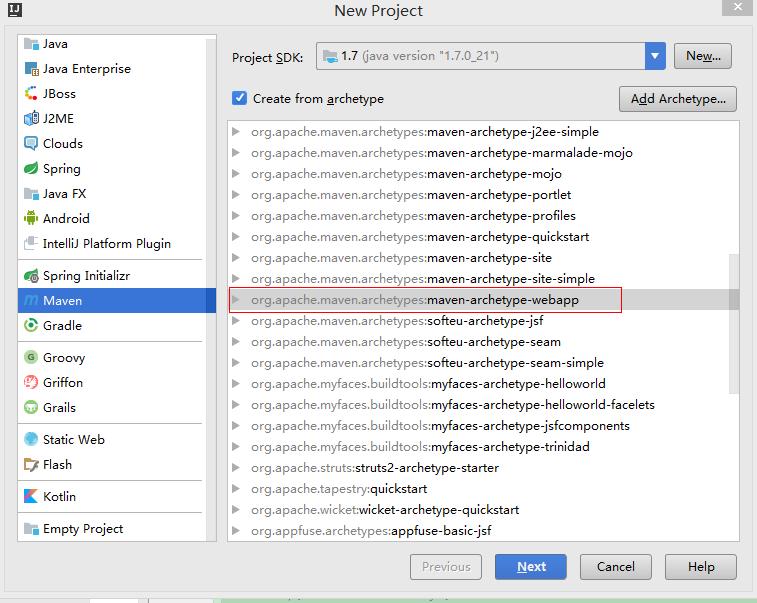This screenshot has height=603, width=757.
Task: Select myfaces-archetype-jsfcomponents text row
Action: pos(440,426)
